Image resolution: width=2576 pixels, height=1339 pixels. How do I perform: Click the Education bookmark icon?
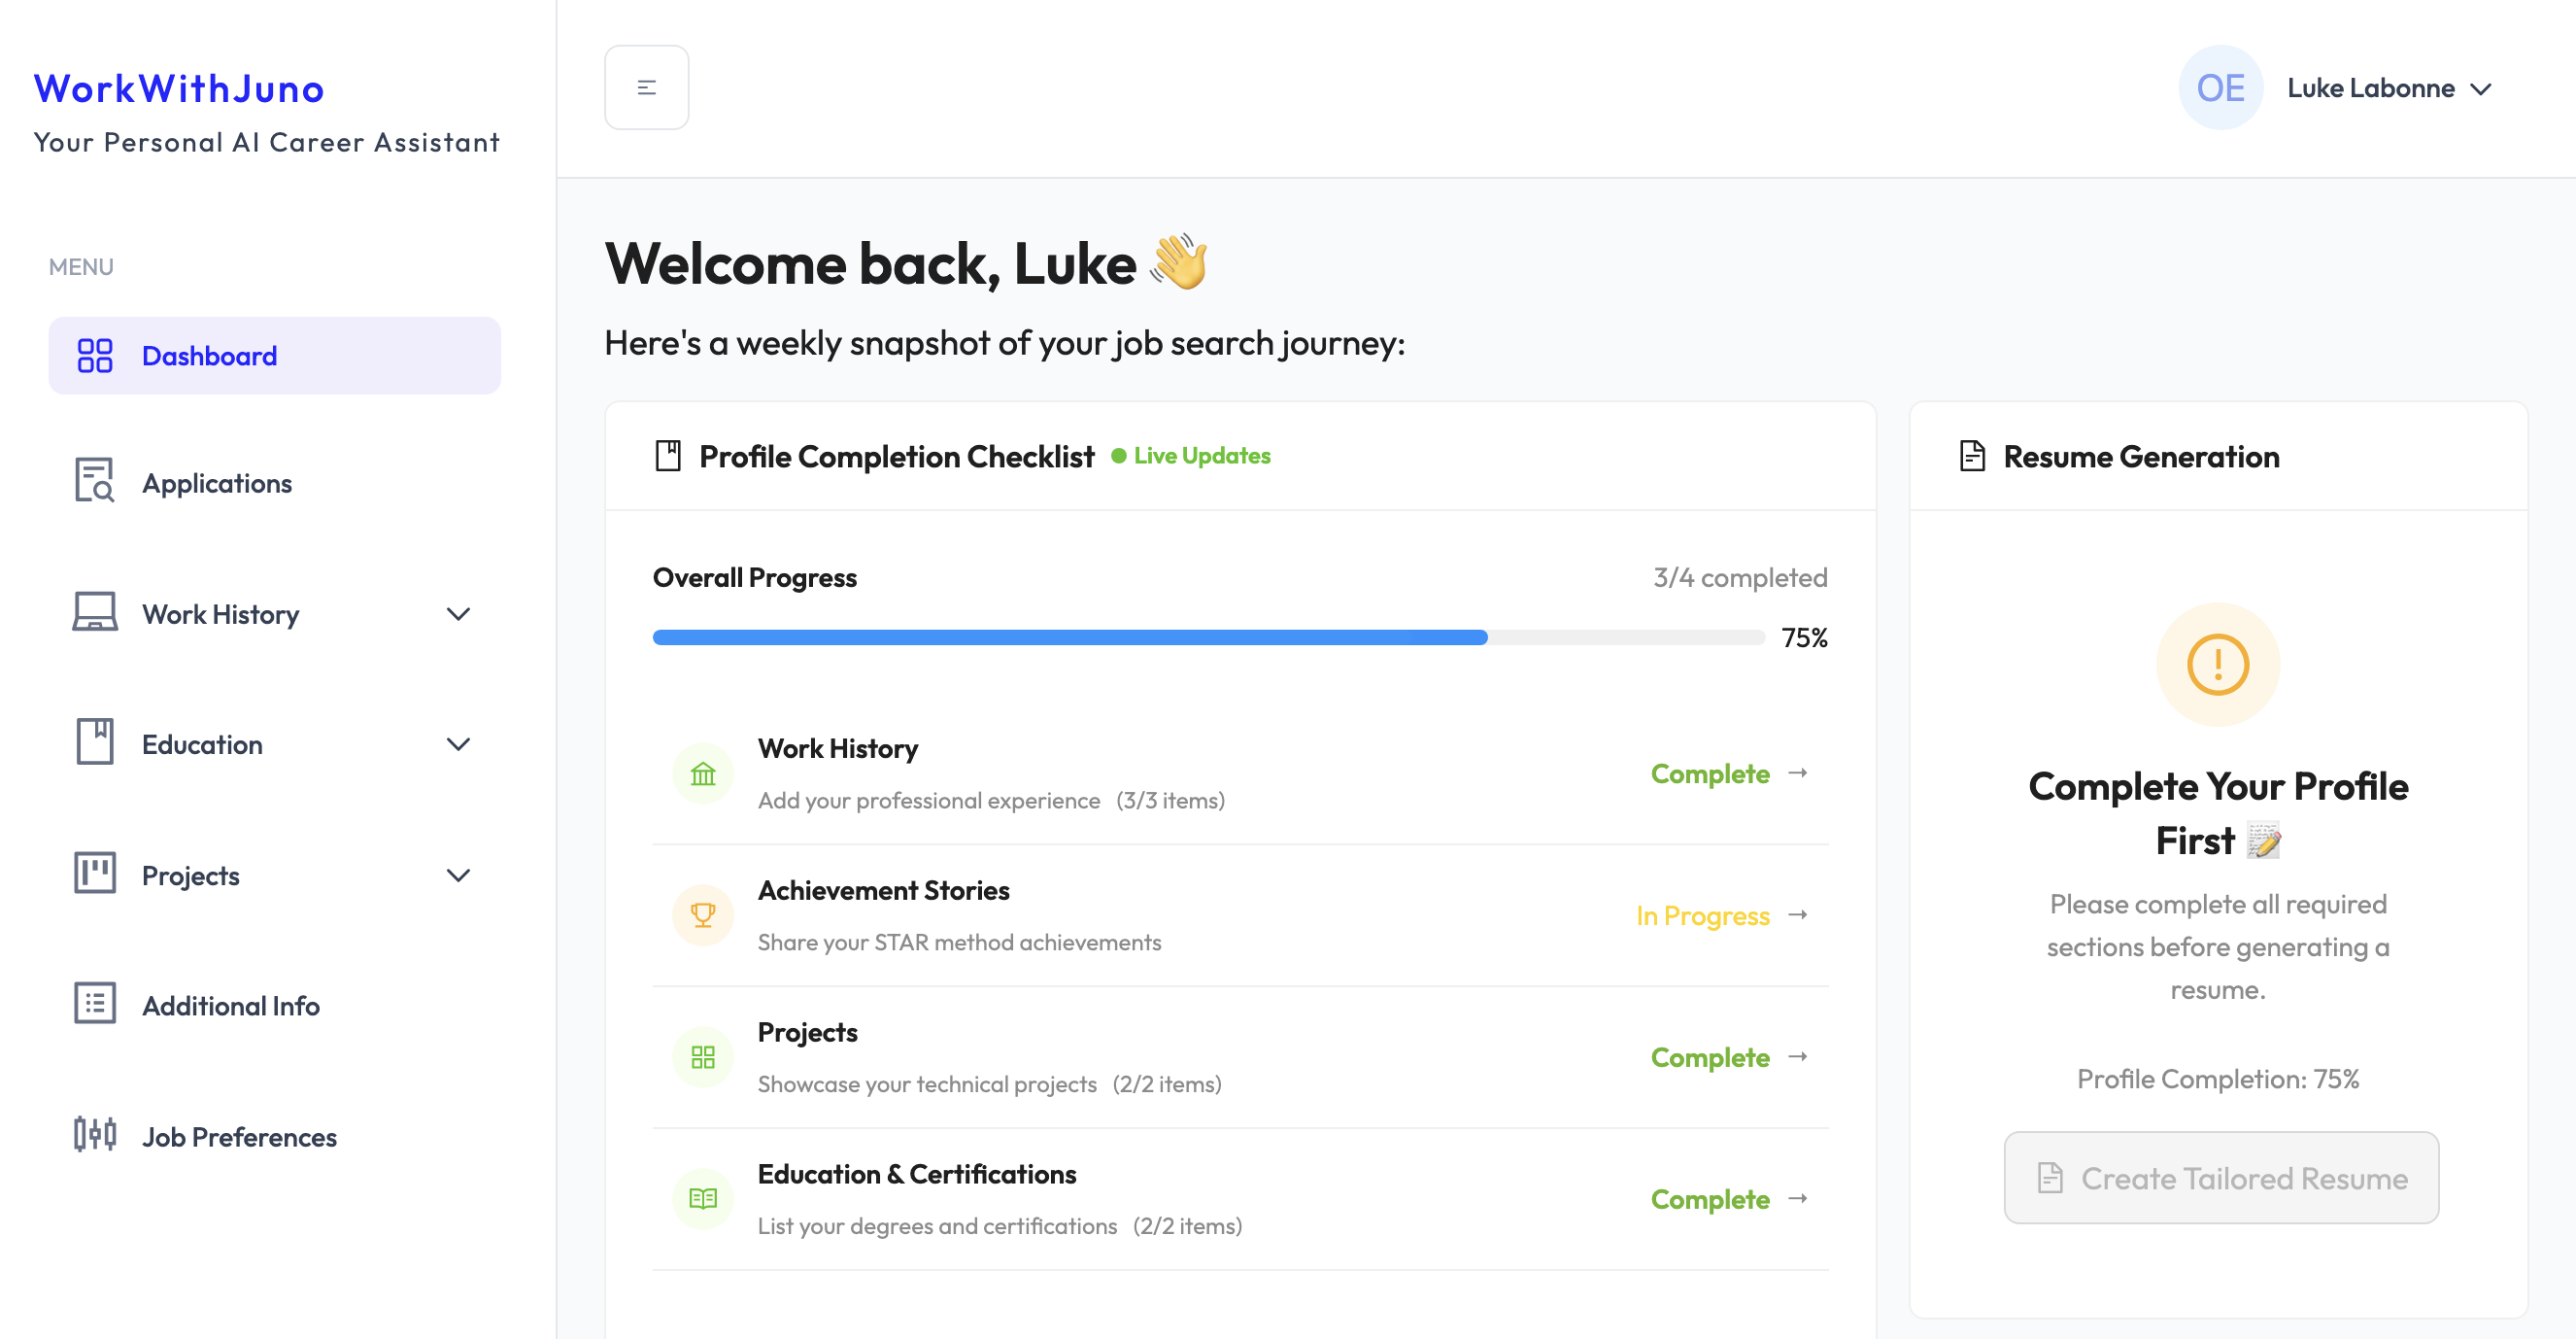94,743
